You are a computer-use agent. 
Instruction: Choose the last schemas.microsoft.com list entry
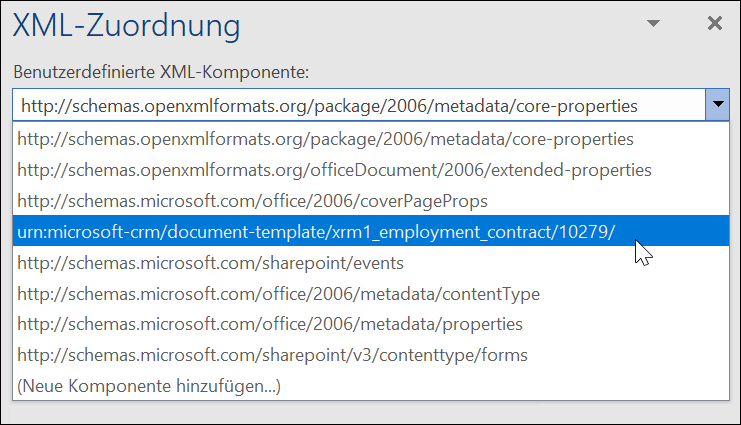[x=273, y=356]
